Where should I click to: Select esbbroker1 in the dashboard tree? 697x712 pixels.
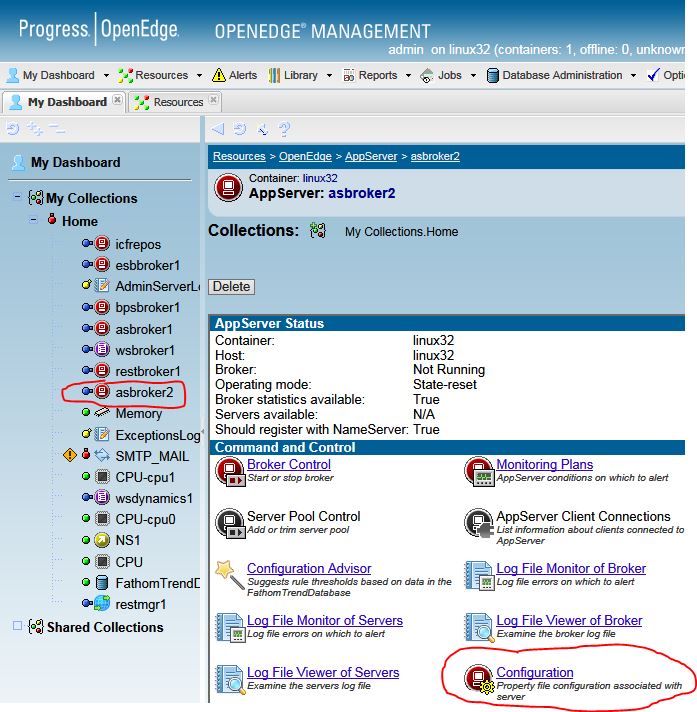(148, 265)
